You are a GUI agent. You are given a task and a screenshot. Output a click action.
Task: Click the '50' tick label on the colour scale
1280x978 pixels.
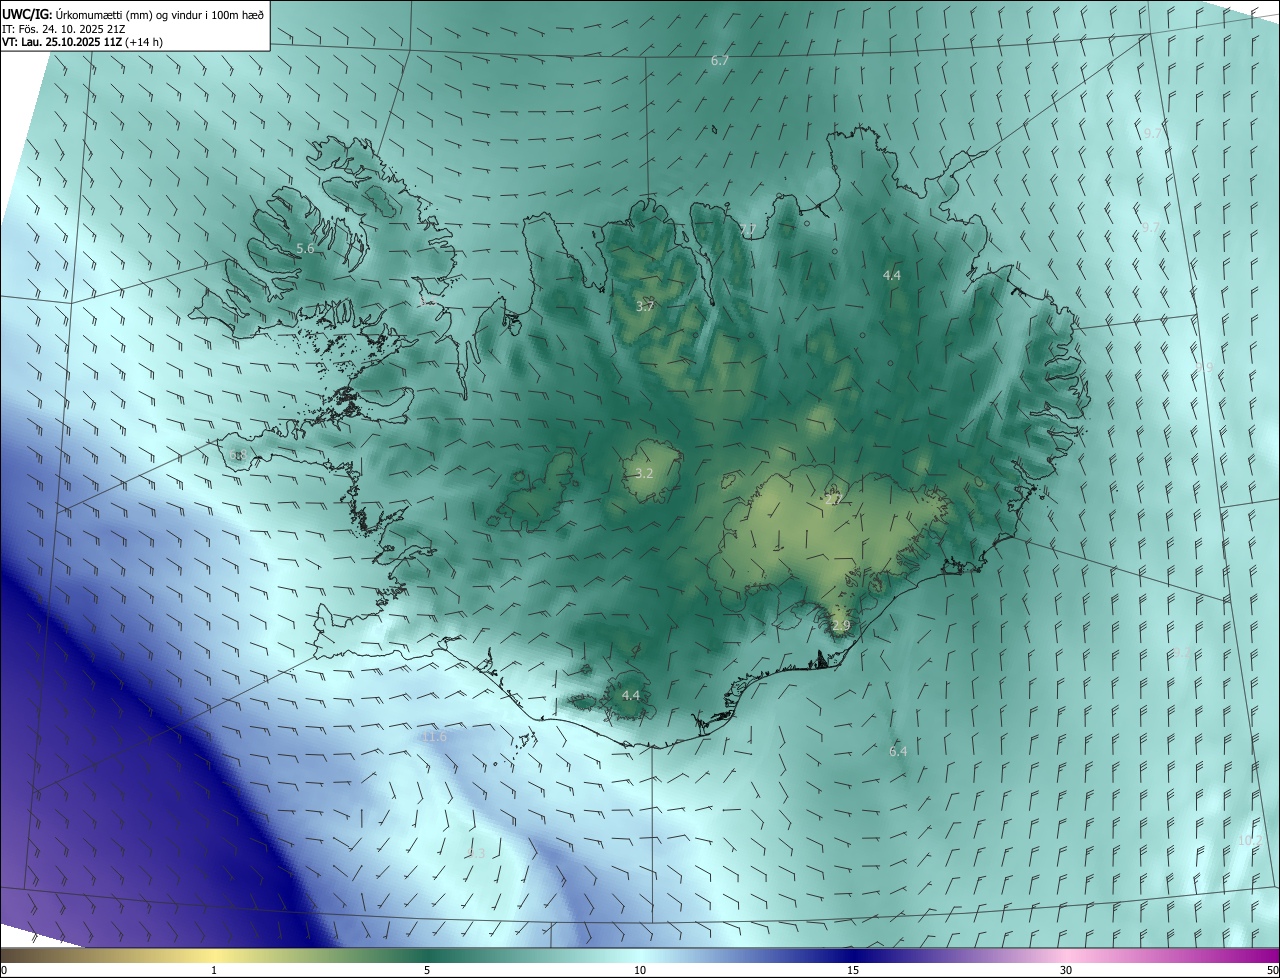coord(1271,970)
